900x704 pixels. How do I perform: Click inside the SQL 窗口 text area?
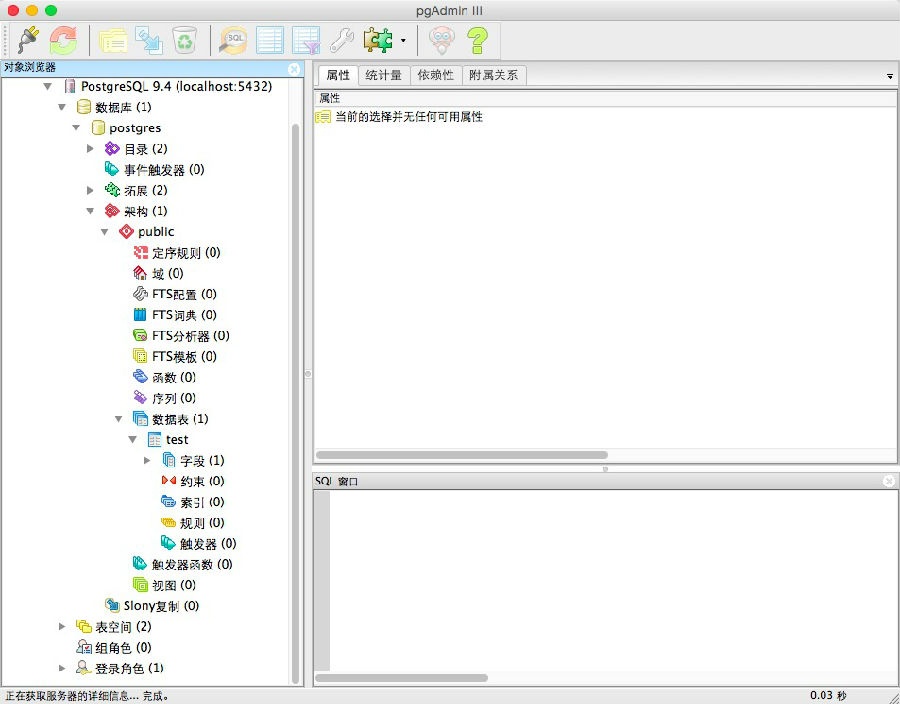pyautogui.click(x=612, y=581)
